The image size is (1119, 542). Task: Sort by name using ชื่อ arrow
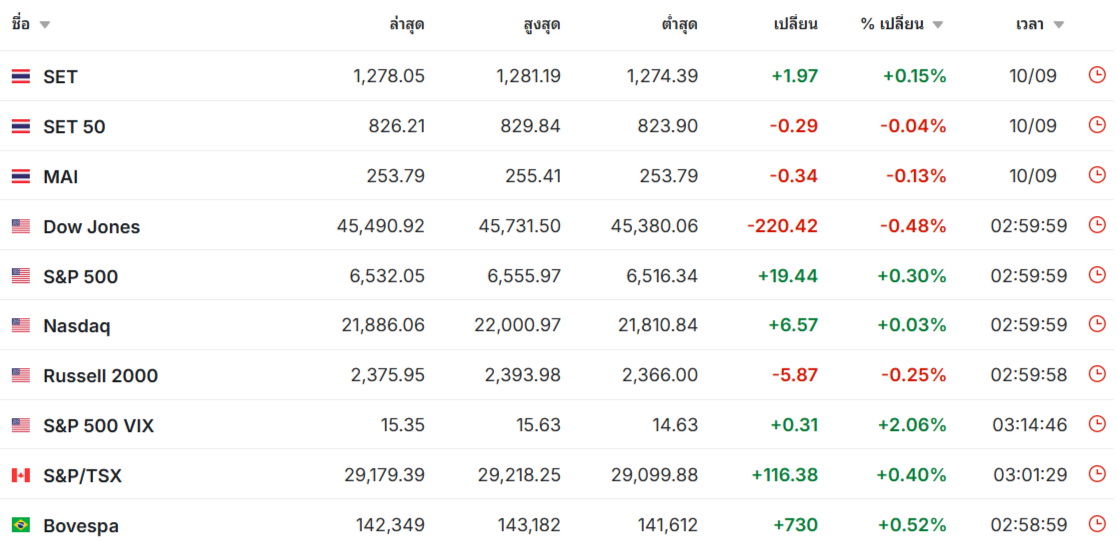(x=44, y=25)
